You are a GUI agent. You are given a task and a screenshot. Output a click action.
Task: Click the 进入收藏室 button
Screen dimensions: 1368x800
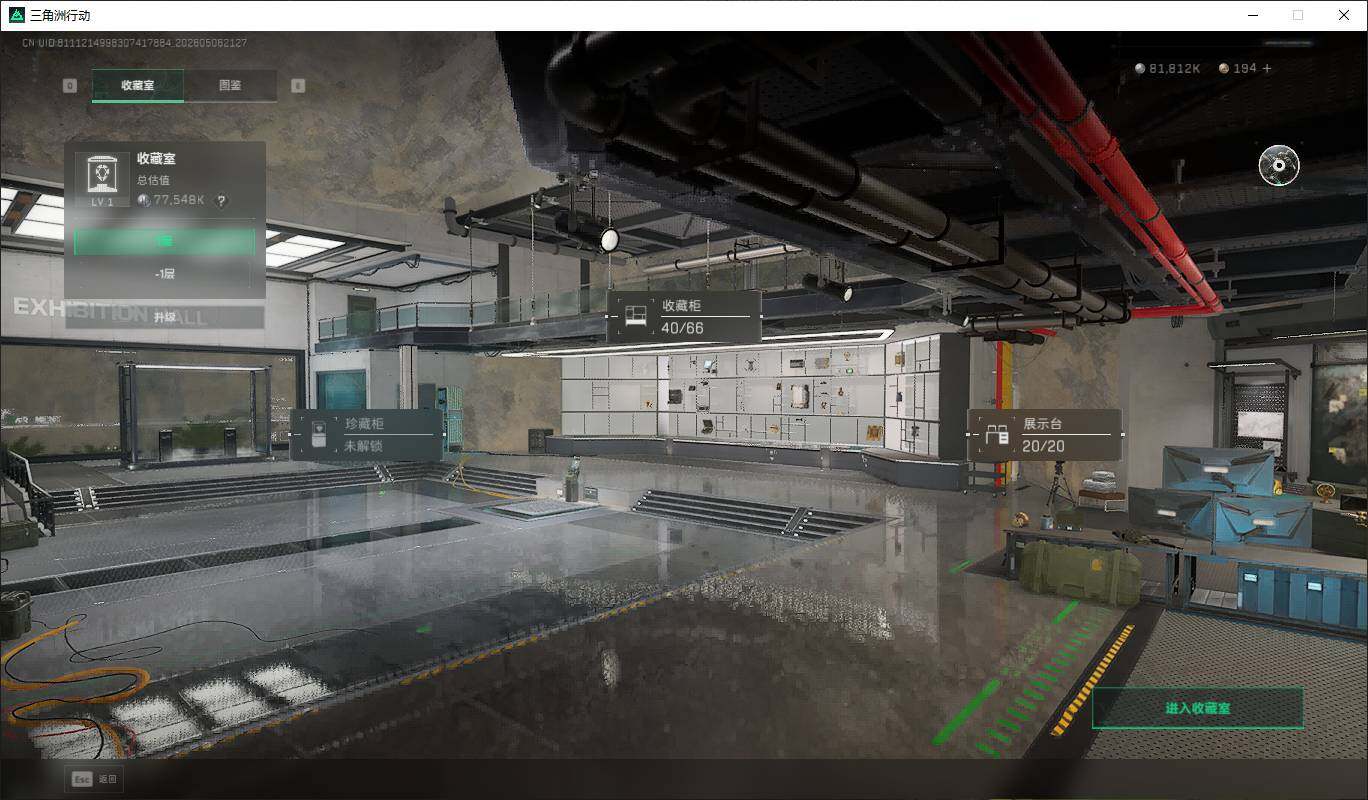pyautogui.click(x=1198, y=708)
